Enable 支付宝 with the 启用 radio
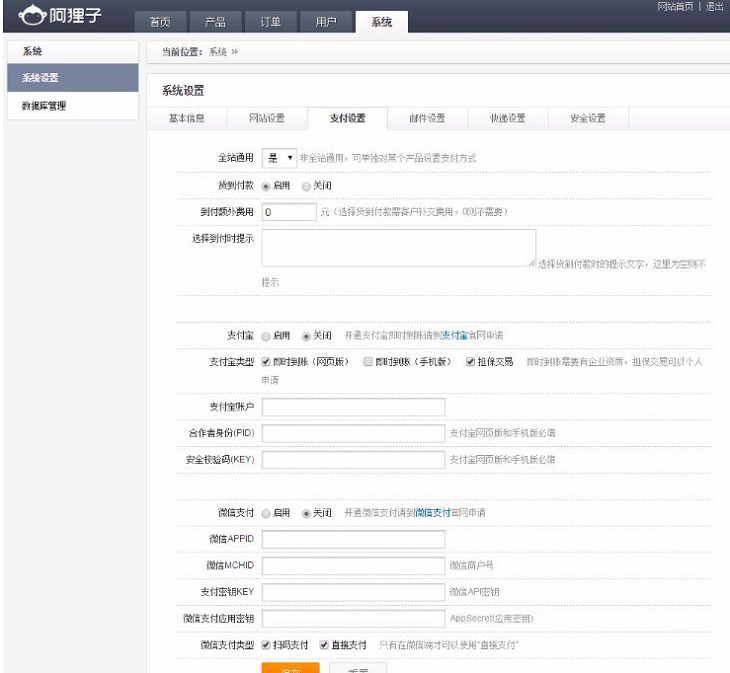 [266, 335]
